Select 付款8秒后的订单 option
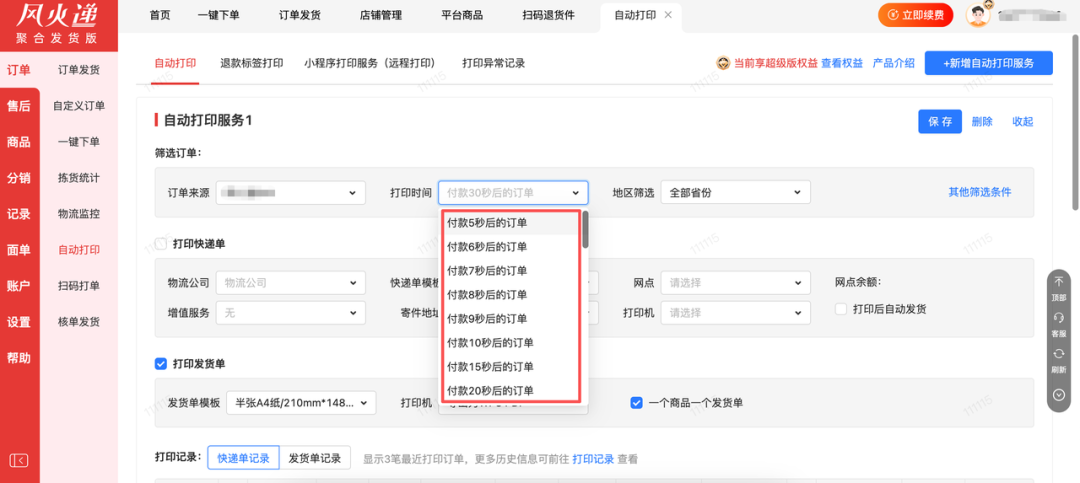The width and height of the screenshot is (1080, 483). coord(510,294)
